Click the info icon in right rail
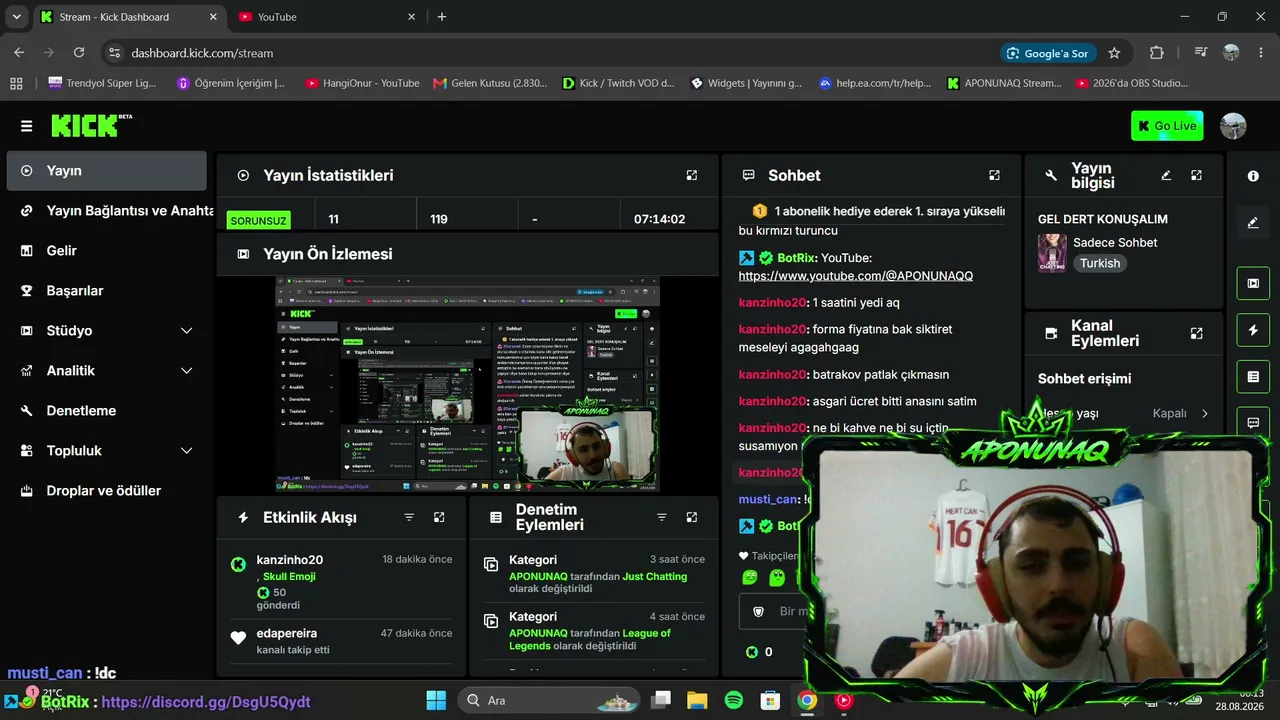1280x720 pixels. pos(1253,176)
